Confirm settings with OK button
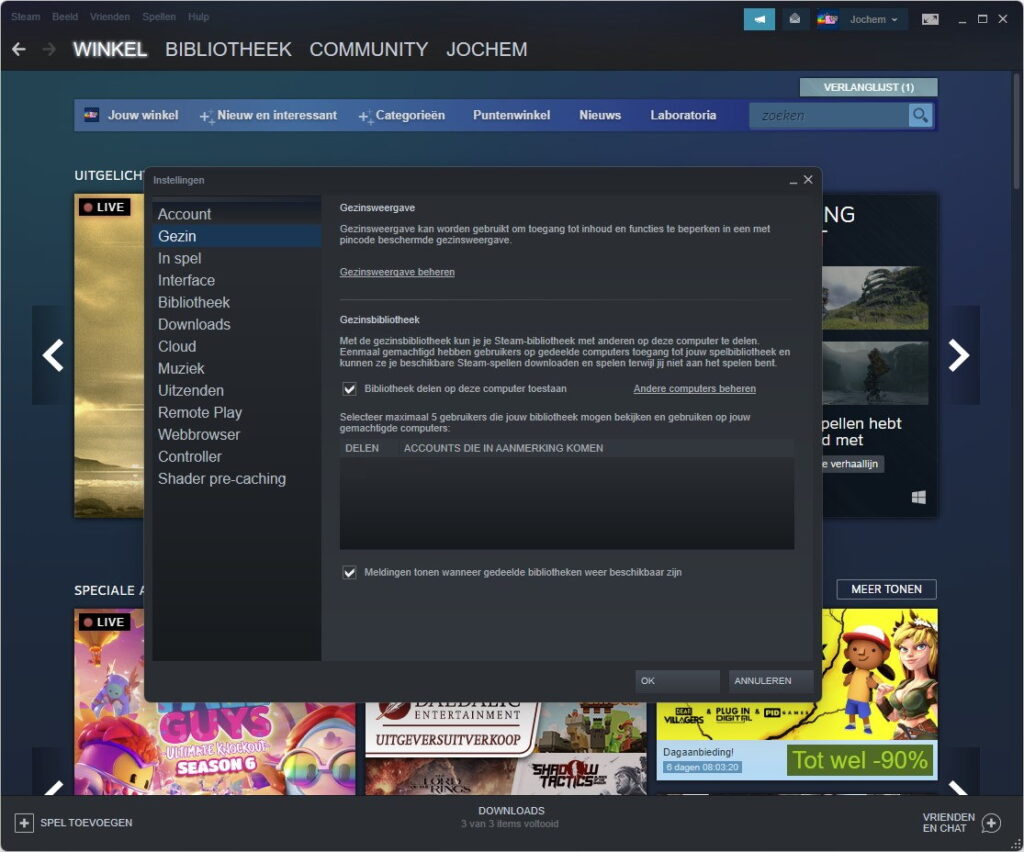The image size is (1024, 852). tap(677, 681)
